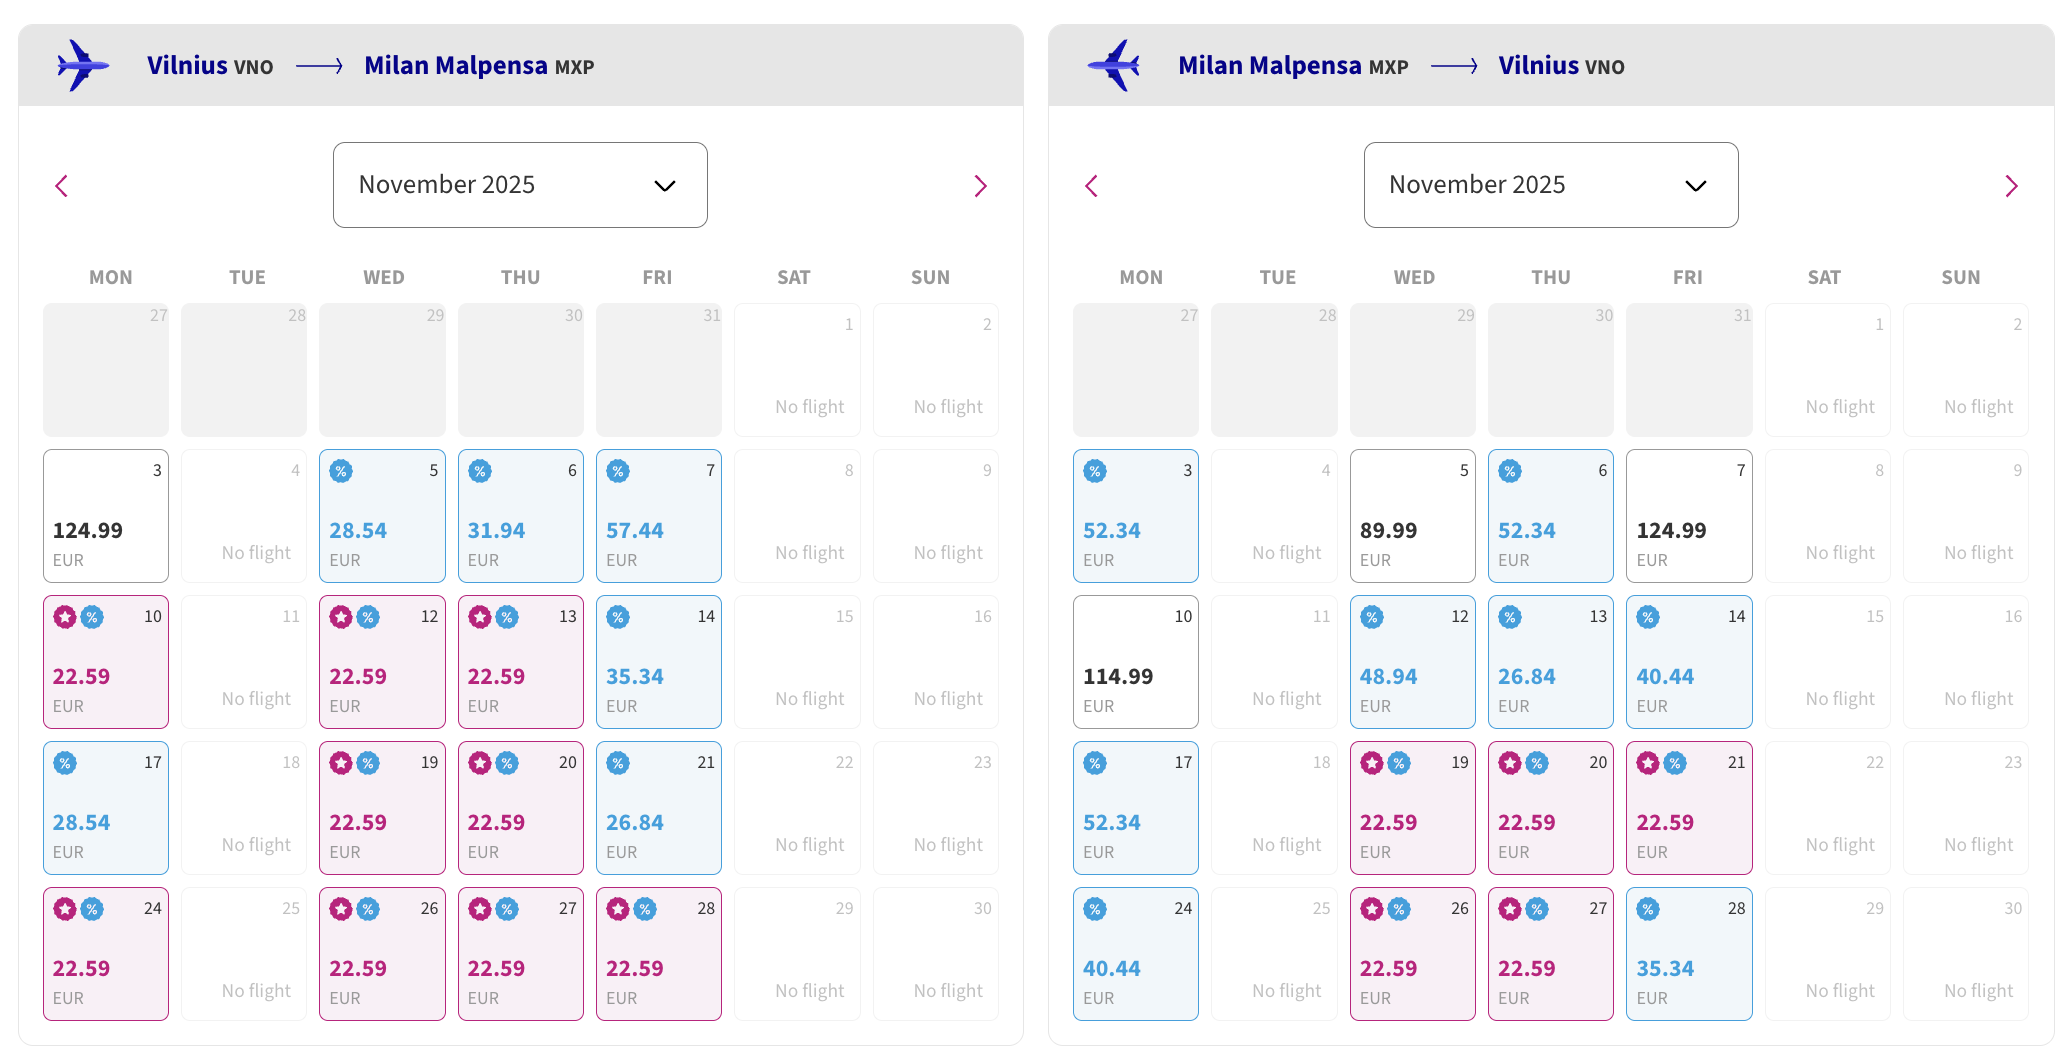This screenshot has height=1058, width=2072.
Task: Choose return flight November 5 at 89.99 EUR
Action: 1412,516
